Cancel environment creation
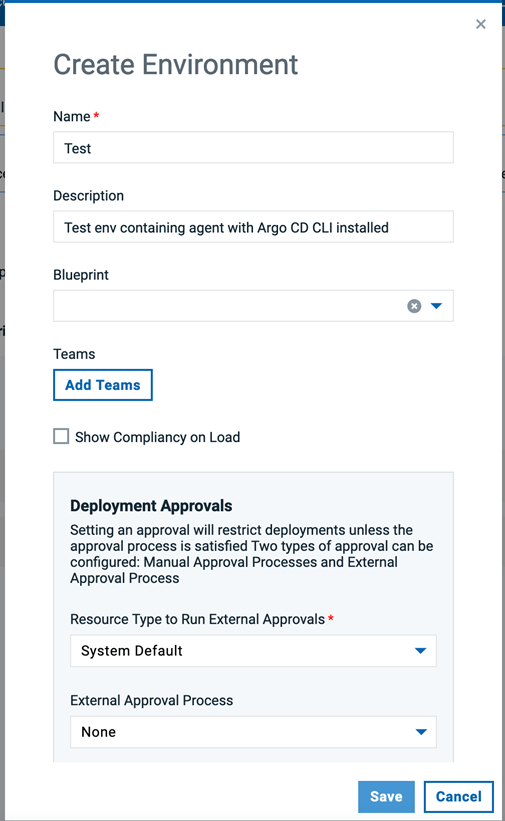The width and height of the screenshot is (505, 821). [x=458, y=796]
